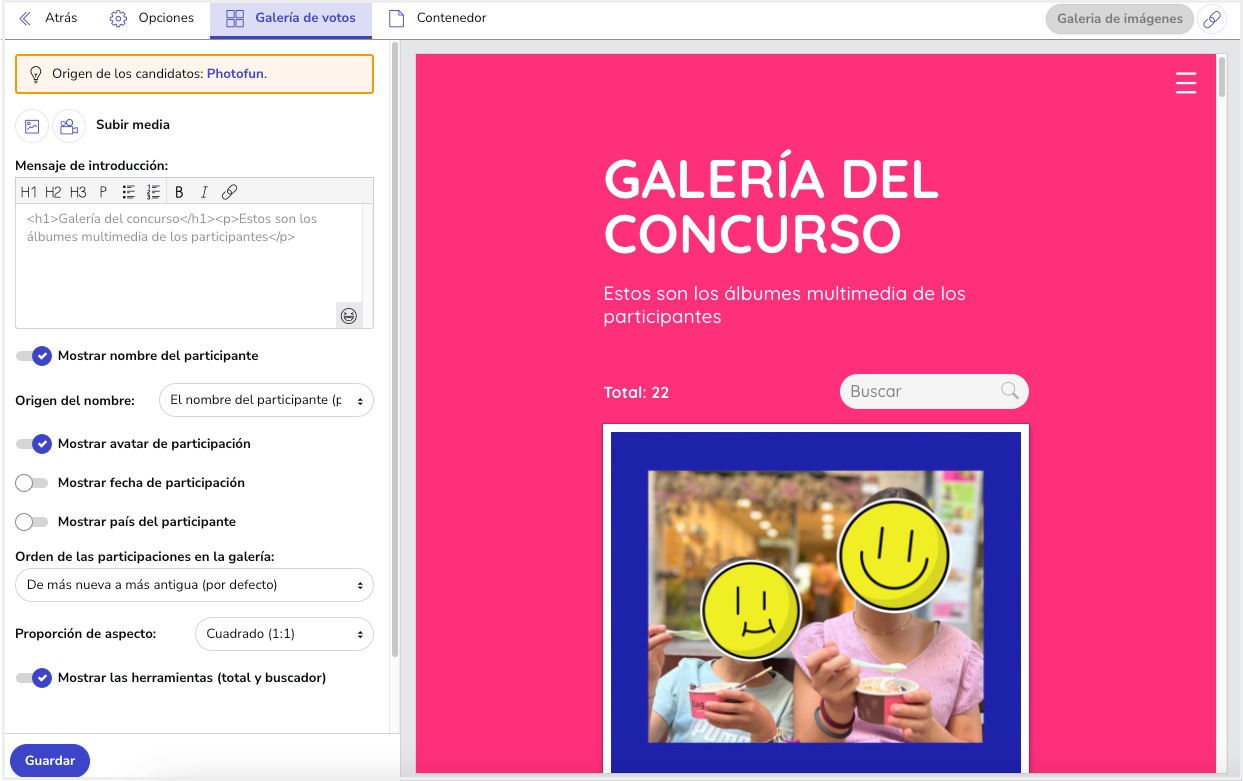The width and height of the screenshot is (1243, 781).
Task: Go back using the Atrás button
Action: click(48, 18)
